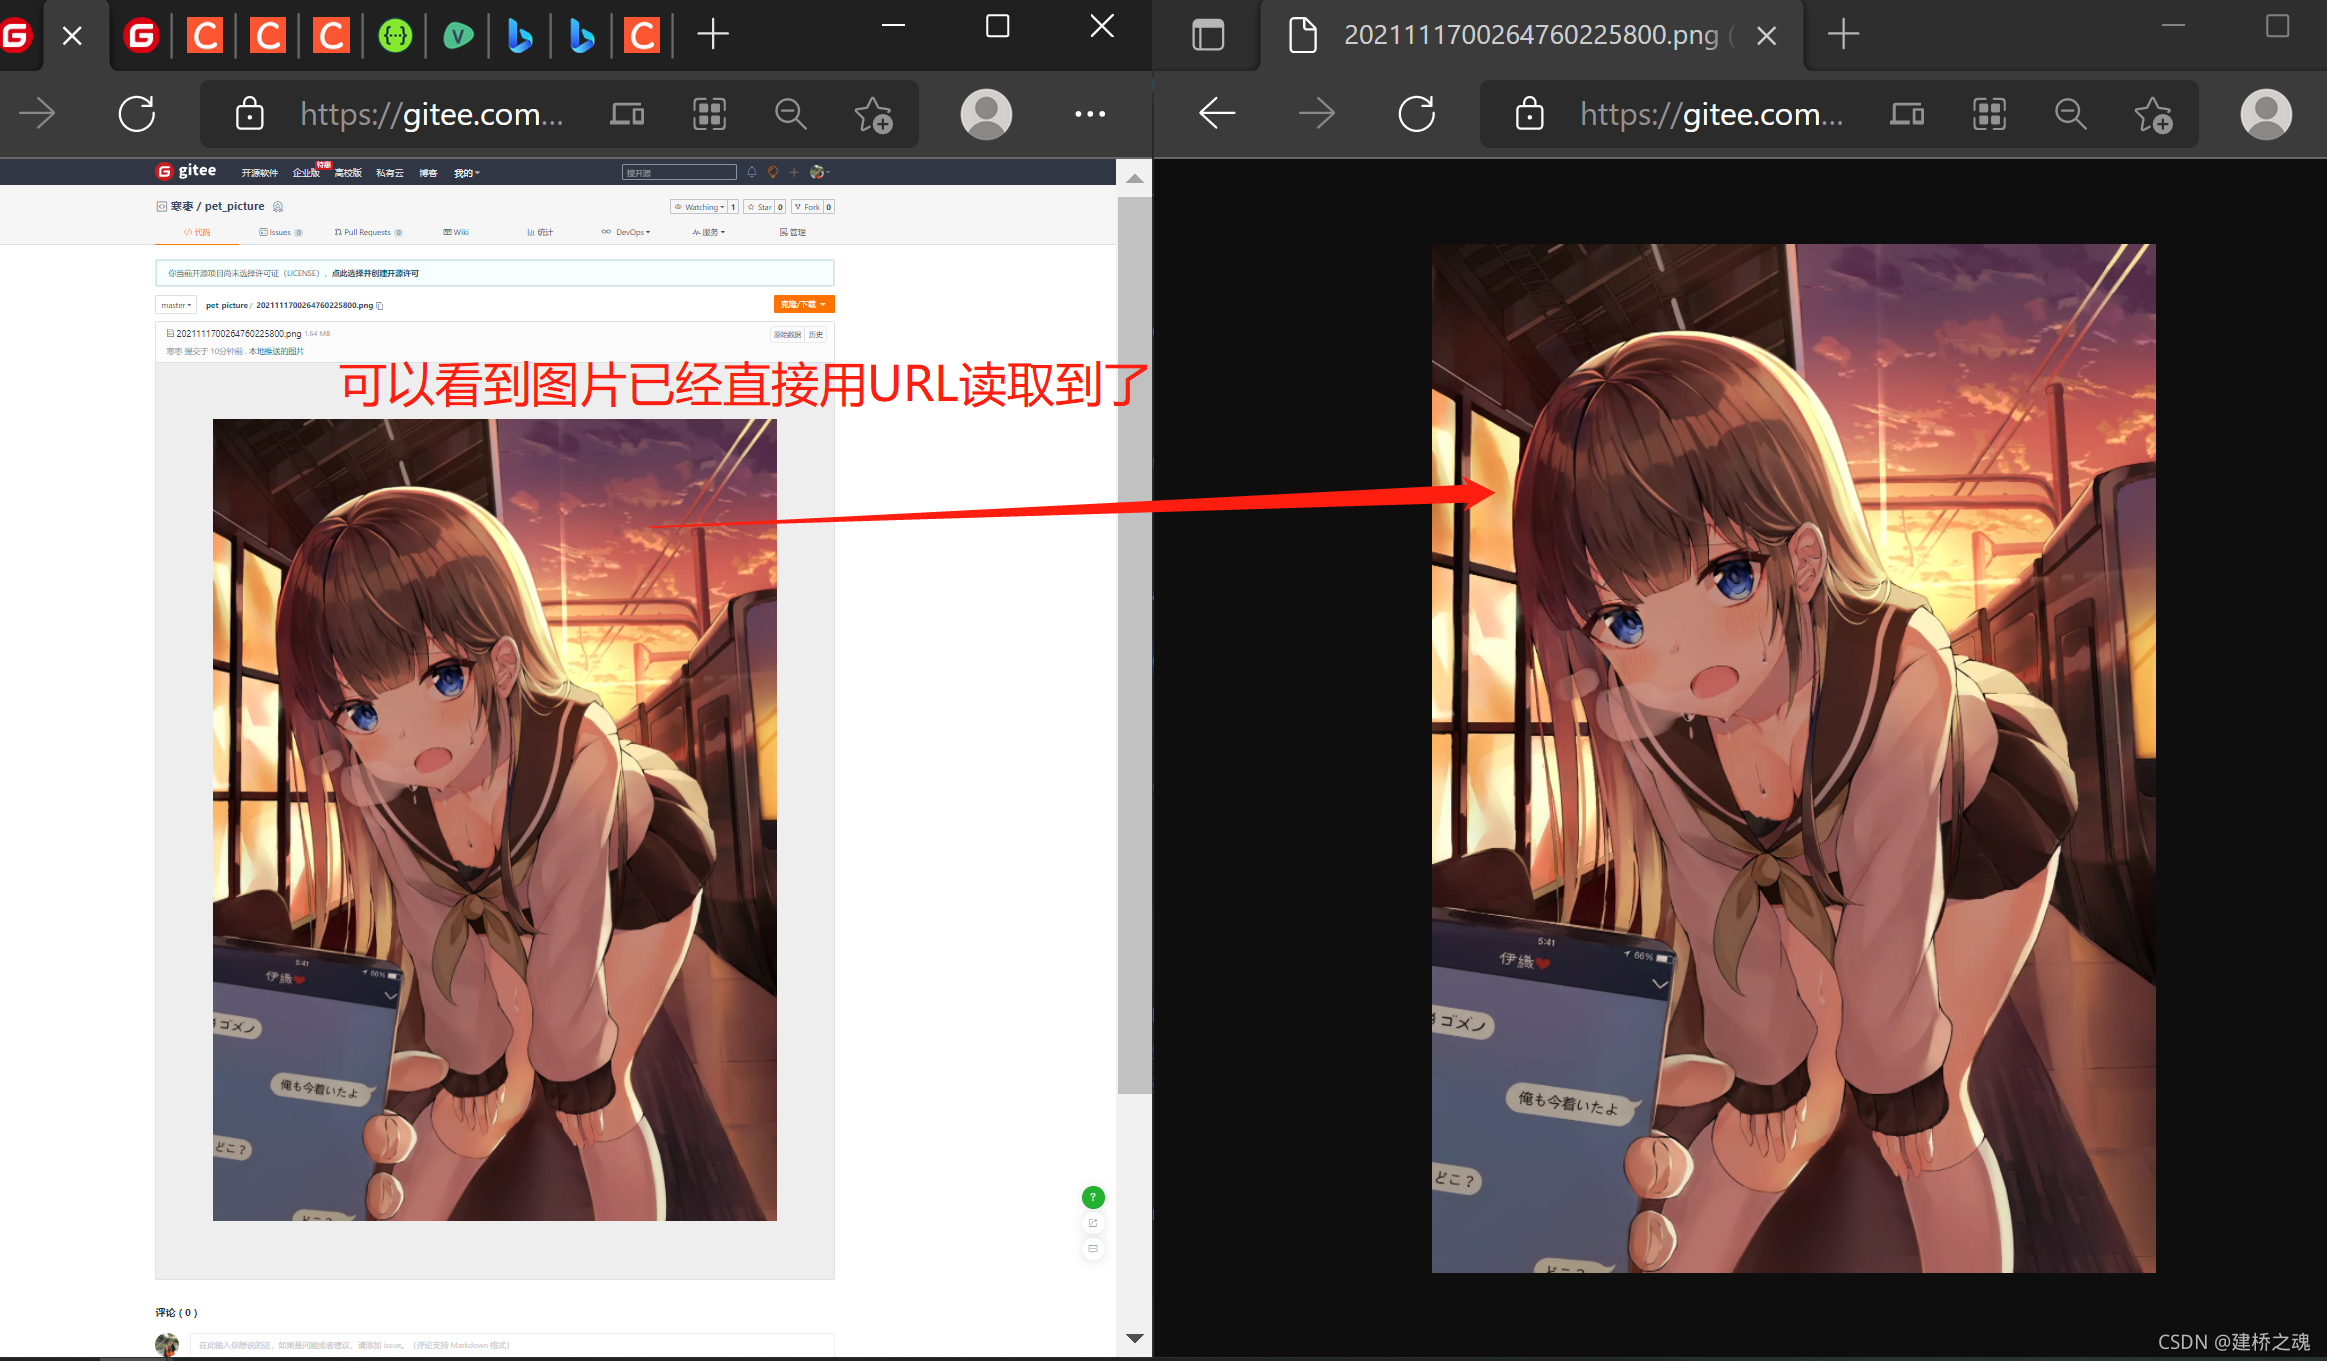Expand the Watching dropdown
The image size is (2327, 1361).
[699, 207]
